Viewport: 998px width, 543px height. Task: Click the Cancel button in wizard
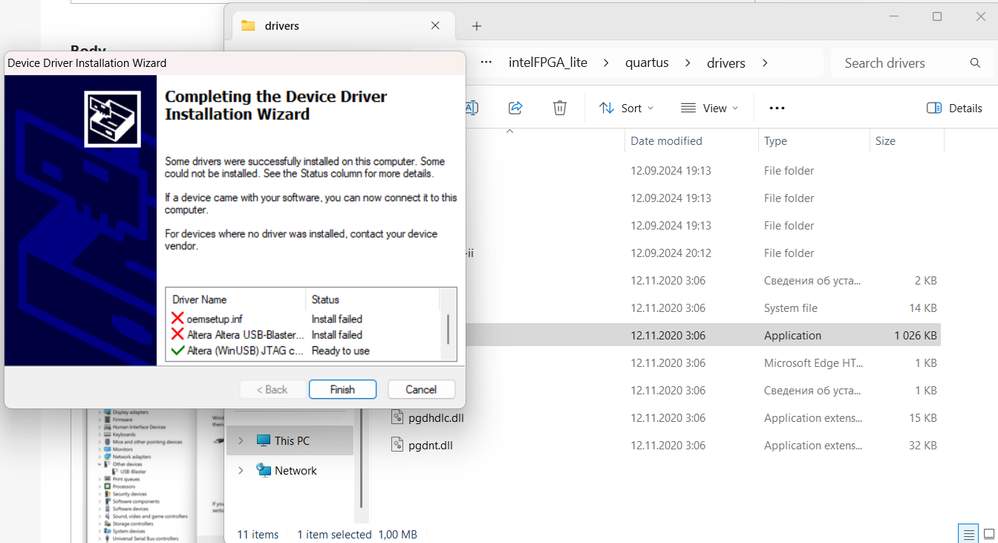(x=420, y=389)
